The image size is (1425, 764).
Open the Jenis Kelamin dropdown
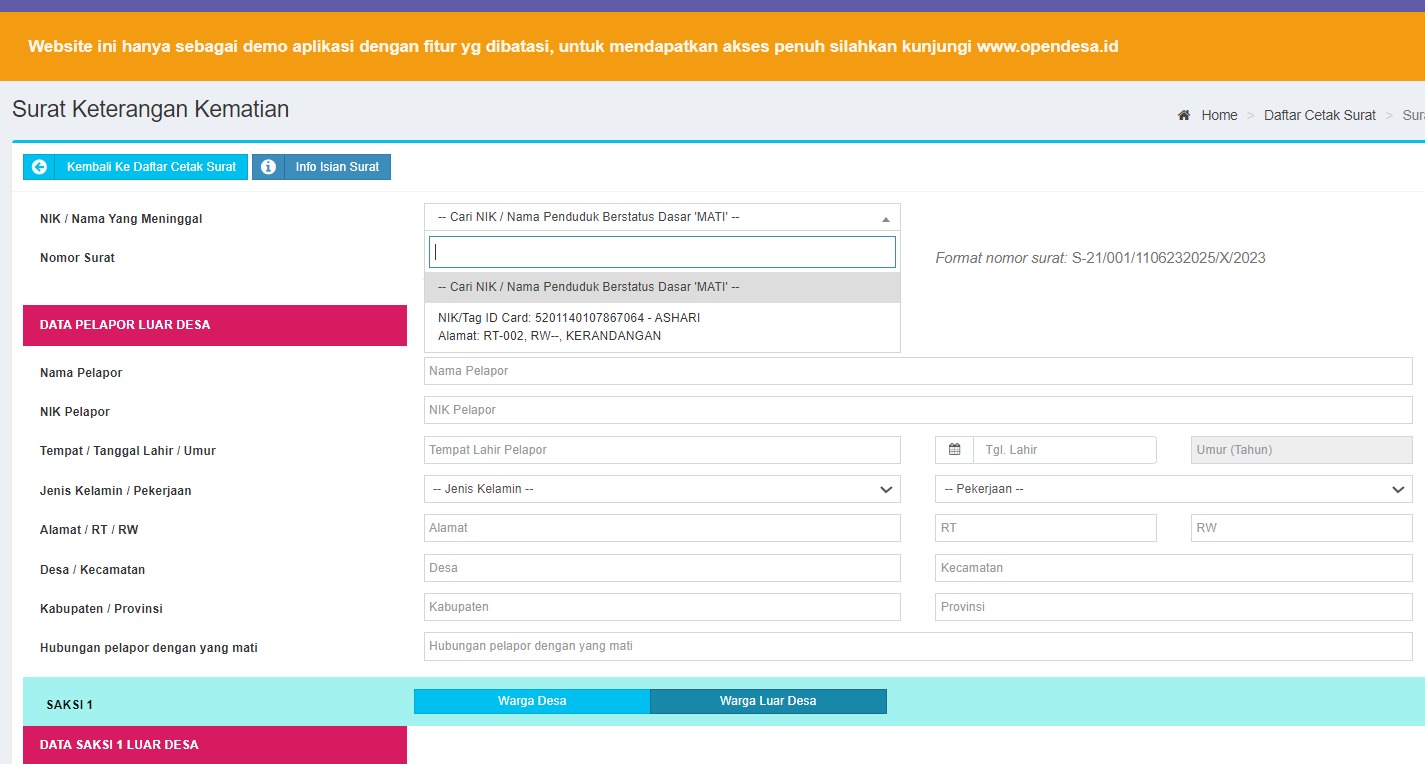[662, 489]
